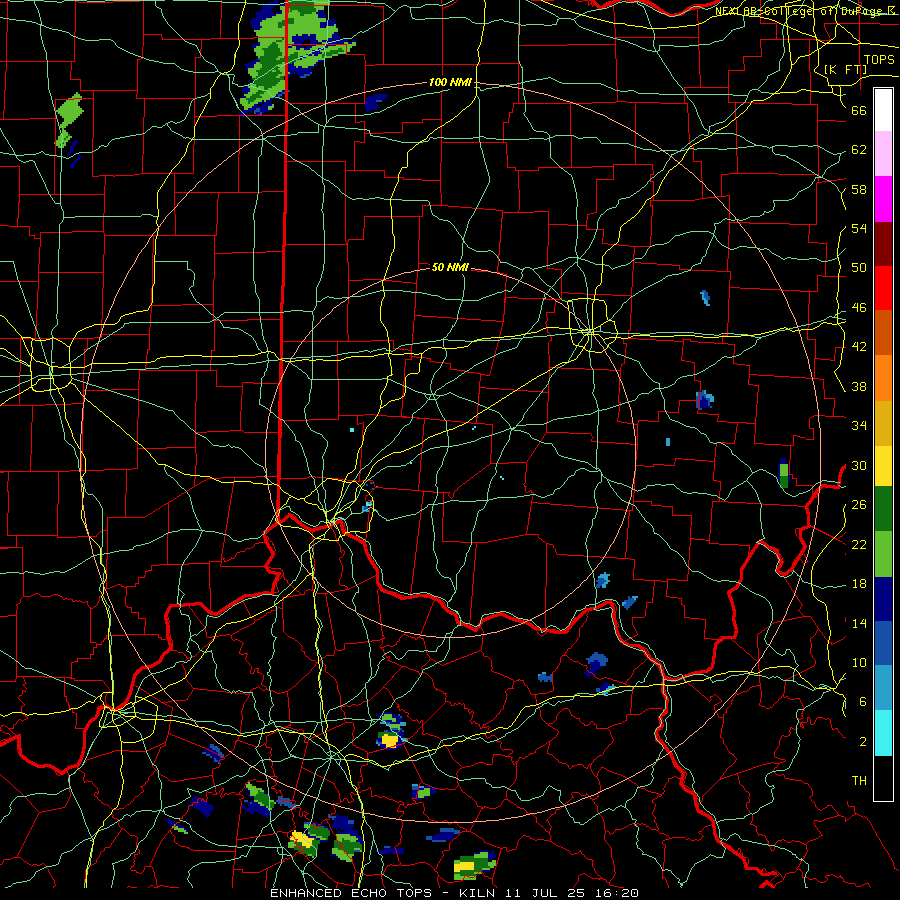Select the 6 legend value
The height and width of the screenshot is (900, 900).
tap(863, 702)
